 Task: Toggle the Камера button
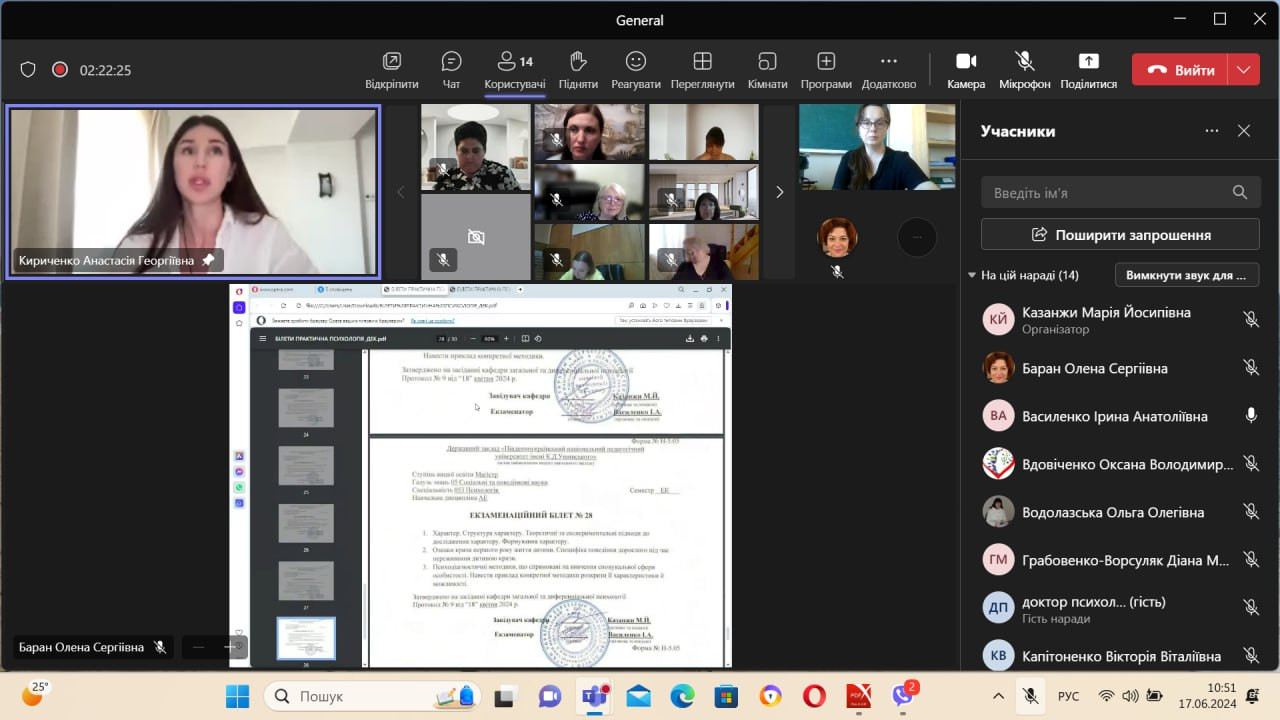point(966,70)
